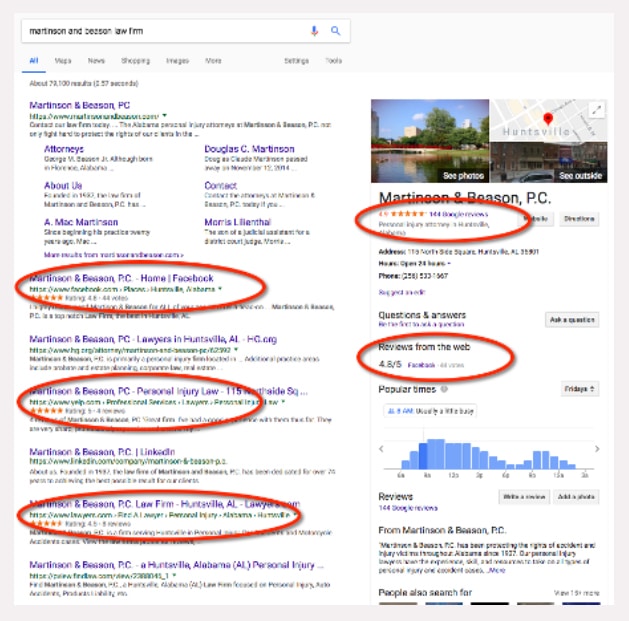The height and width of the screenshot is (621, 629).
Task: Open the HG.org Lawyers in Huntsville result
Action: pyautogui.click(x=153, y=339)
